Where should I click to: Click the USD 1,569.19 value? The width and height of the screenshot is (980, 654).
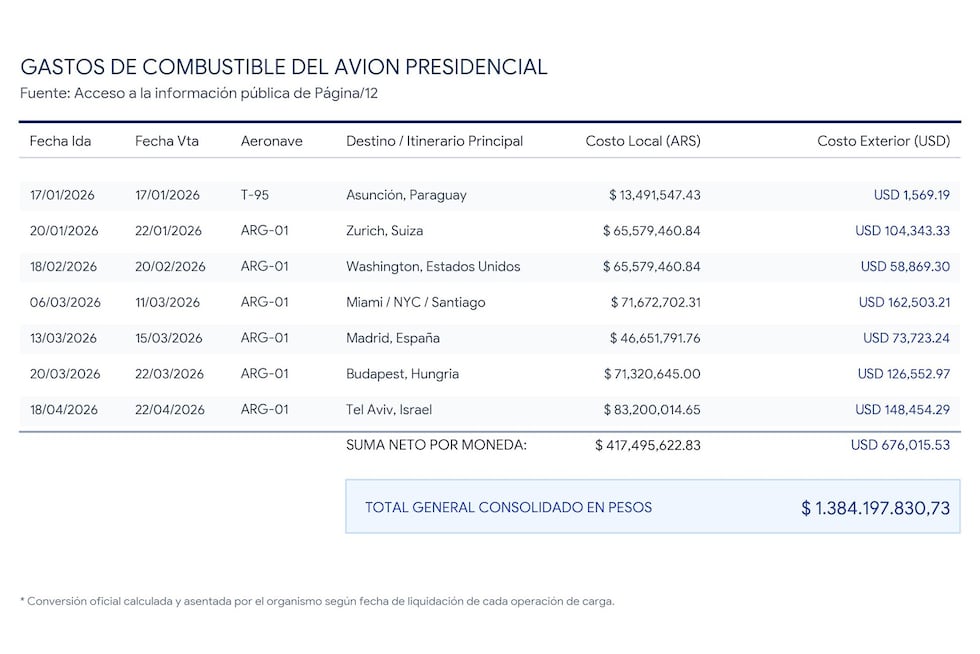point(911,195)
